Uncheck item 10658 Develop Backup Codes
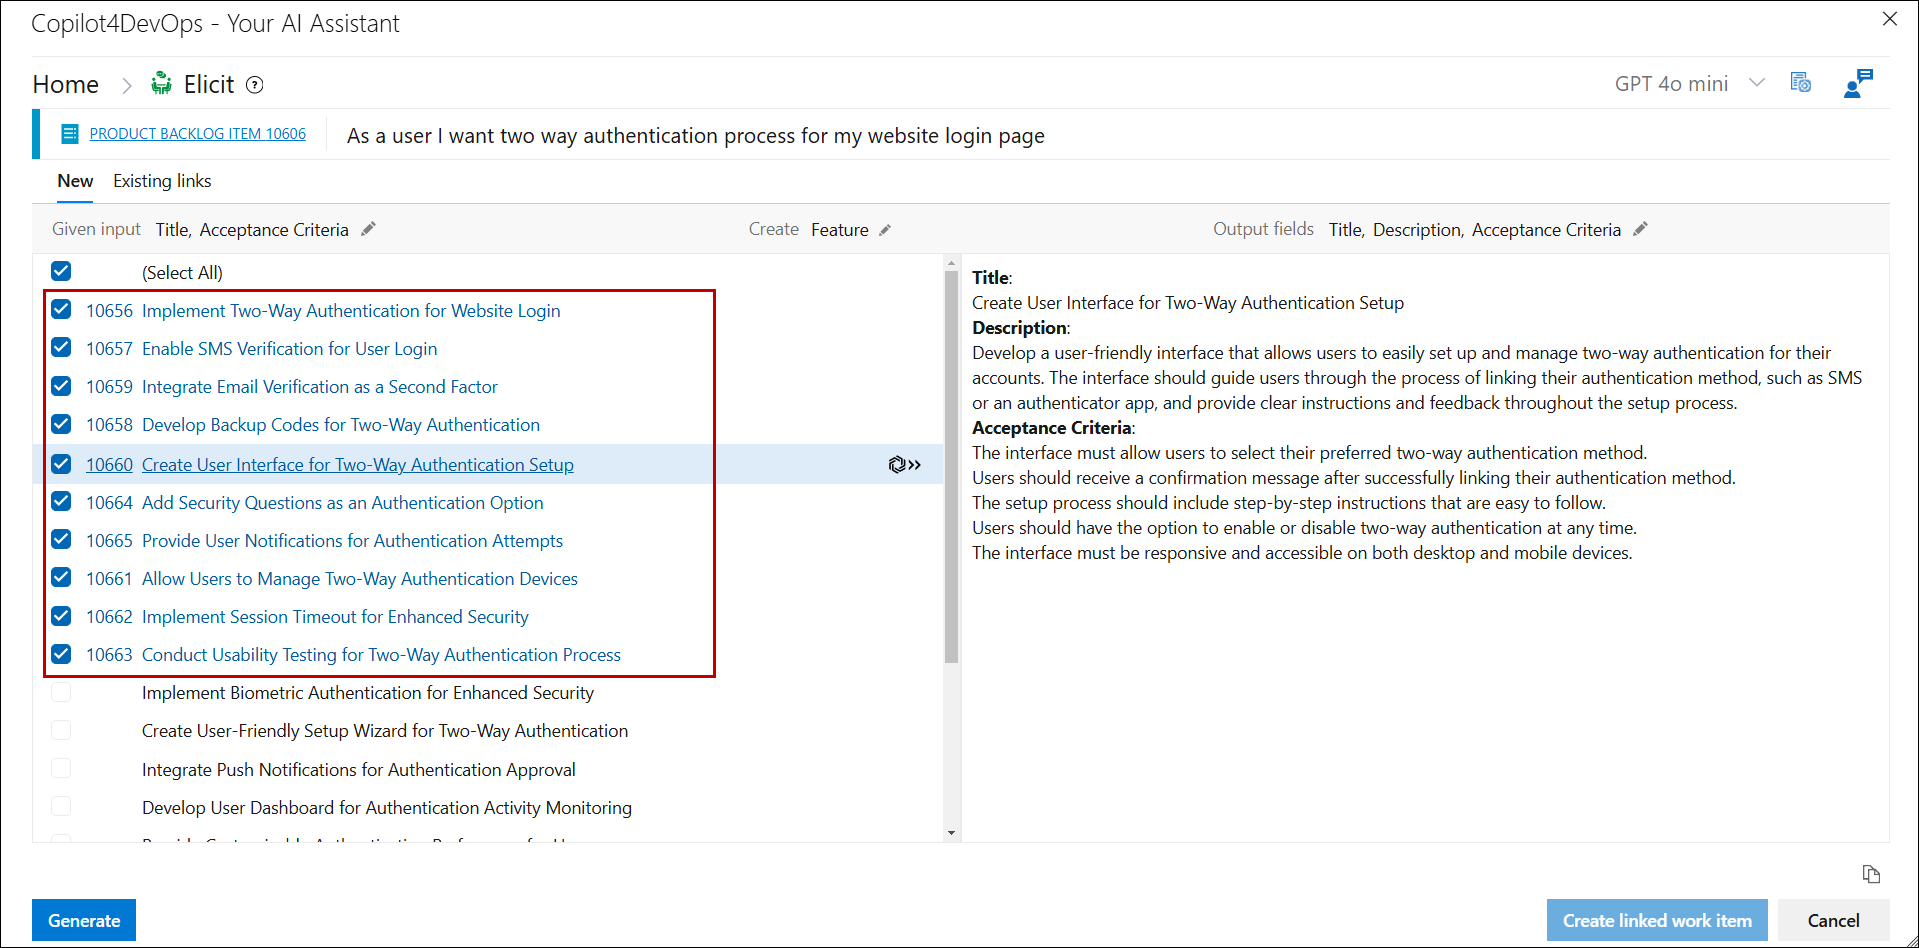The height and width of the screenshot is (948, 1919). [61, 423]
